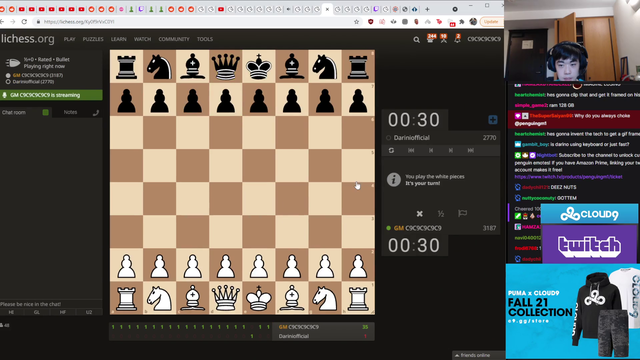Screen dimensions: 640x360
Task: Click the bullet game type icon
Action: coord(13,62)
